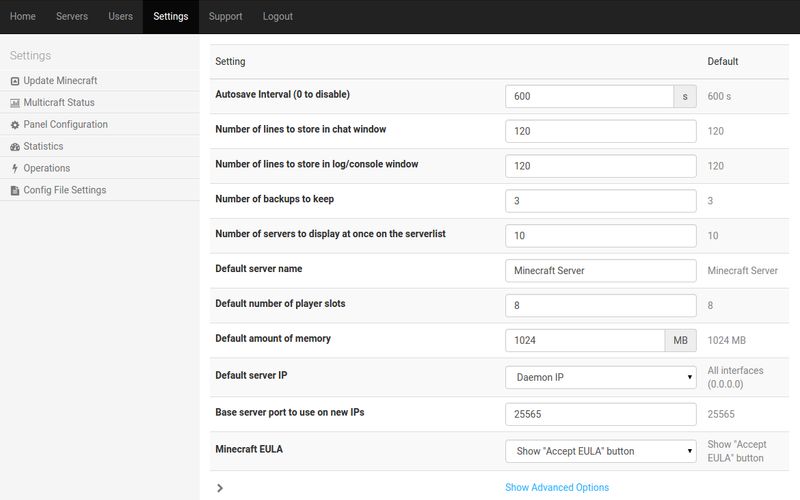Focus the Default server name field
This screenshot has height=500, width=800.
pos(600,271)
